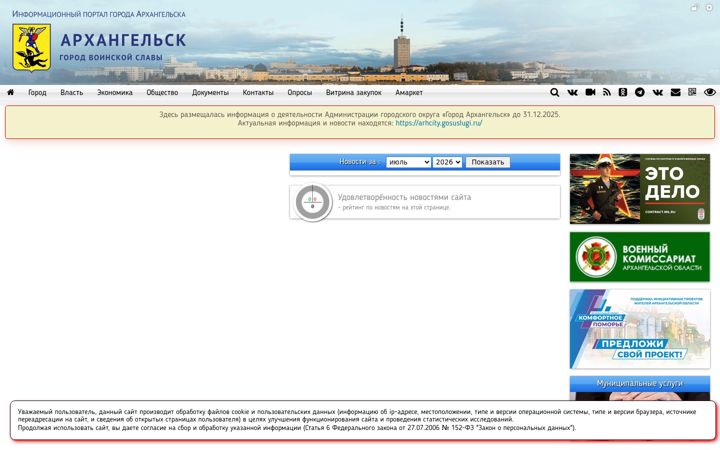Open the site search magnifier icon

(555, 93)
